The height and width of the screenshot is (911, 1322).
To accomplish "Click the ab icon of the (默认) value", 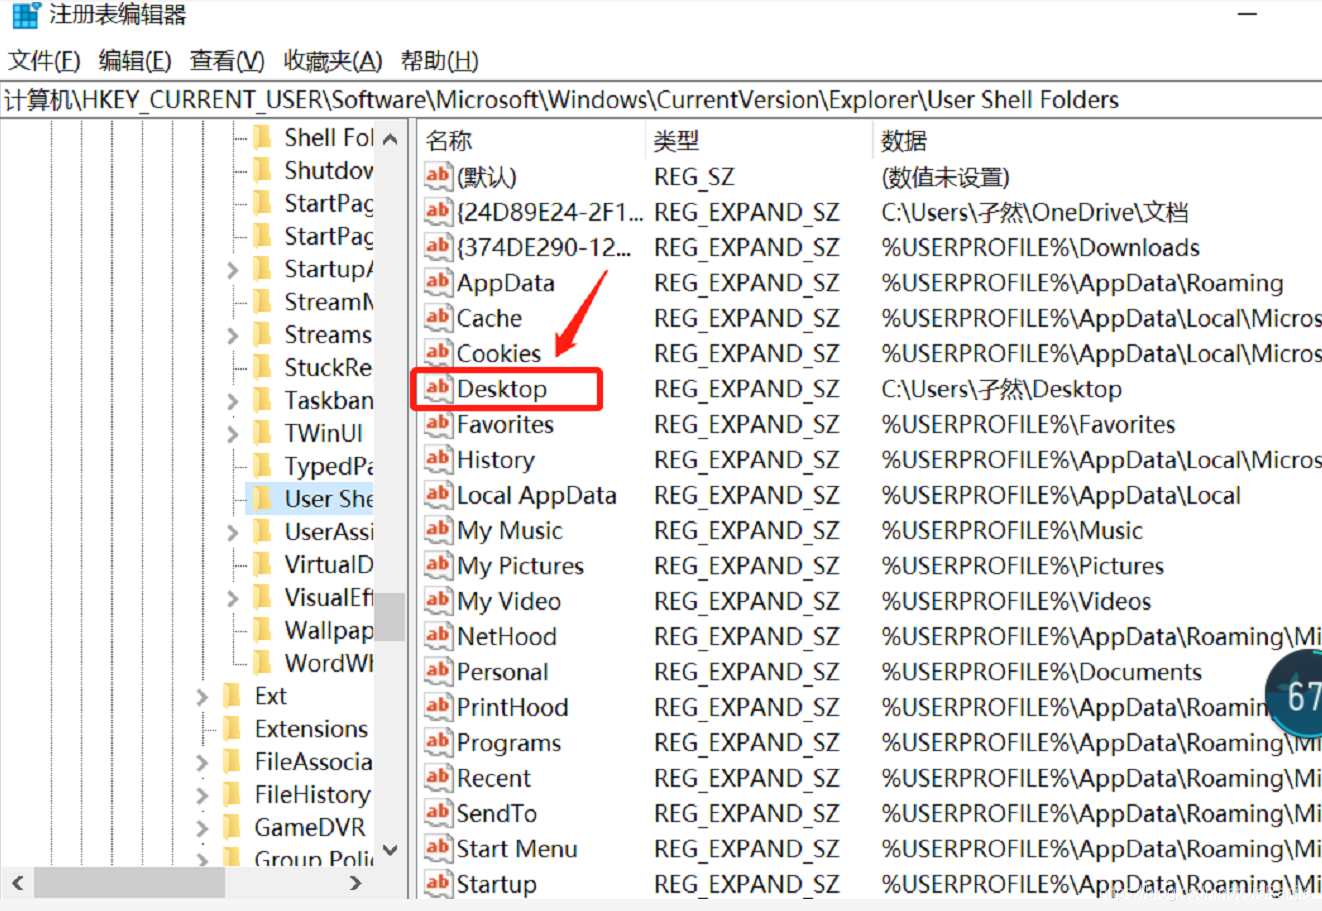I will (x=437, y=177).
